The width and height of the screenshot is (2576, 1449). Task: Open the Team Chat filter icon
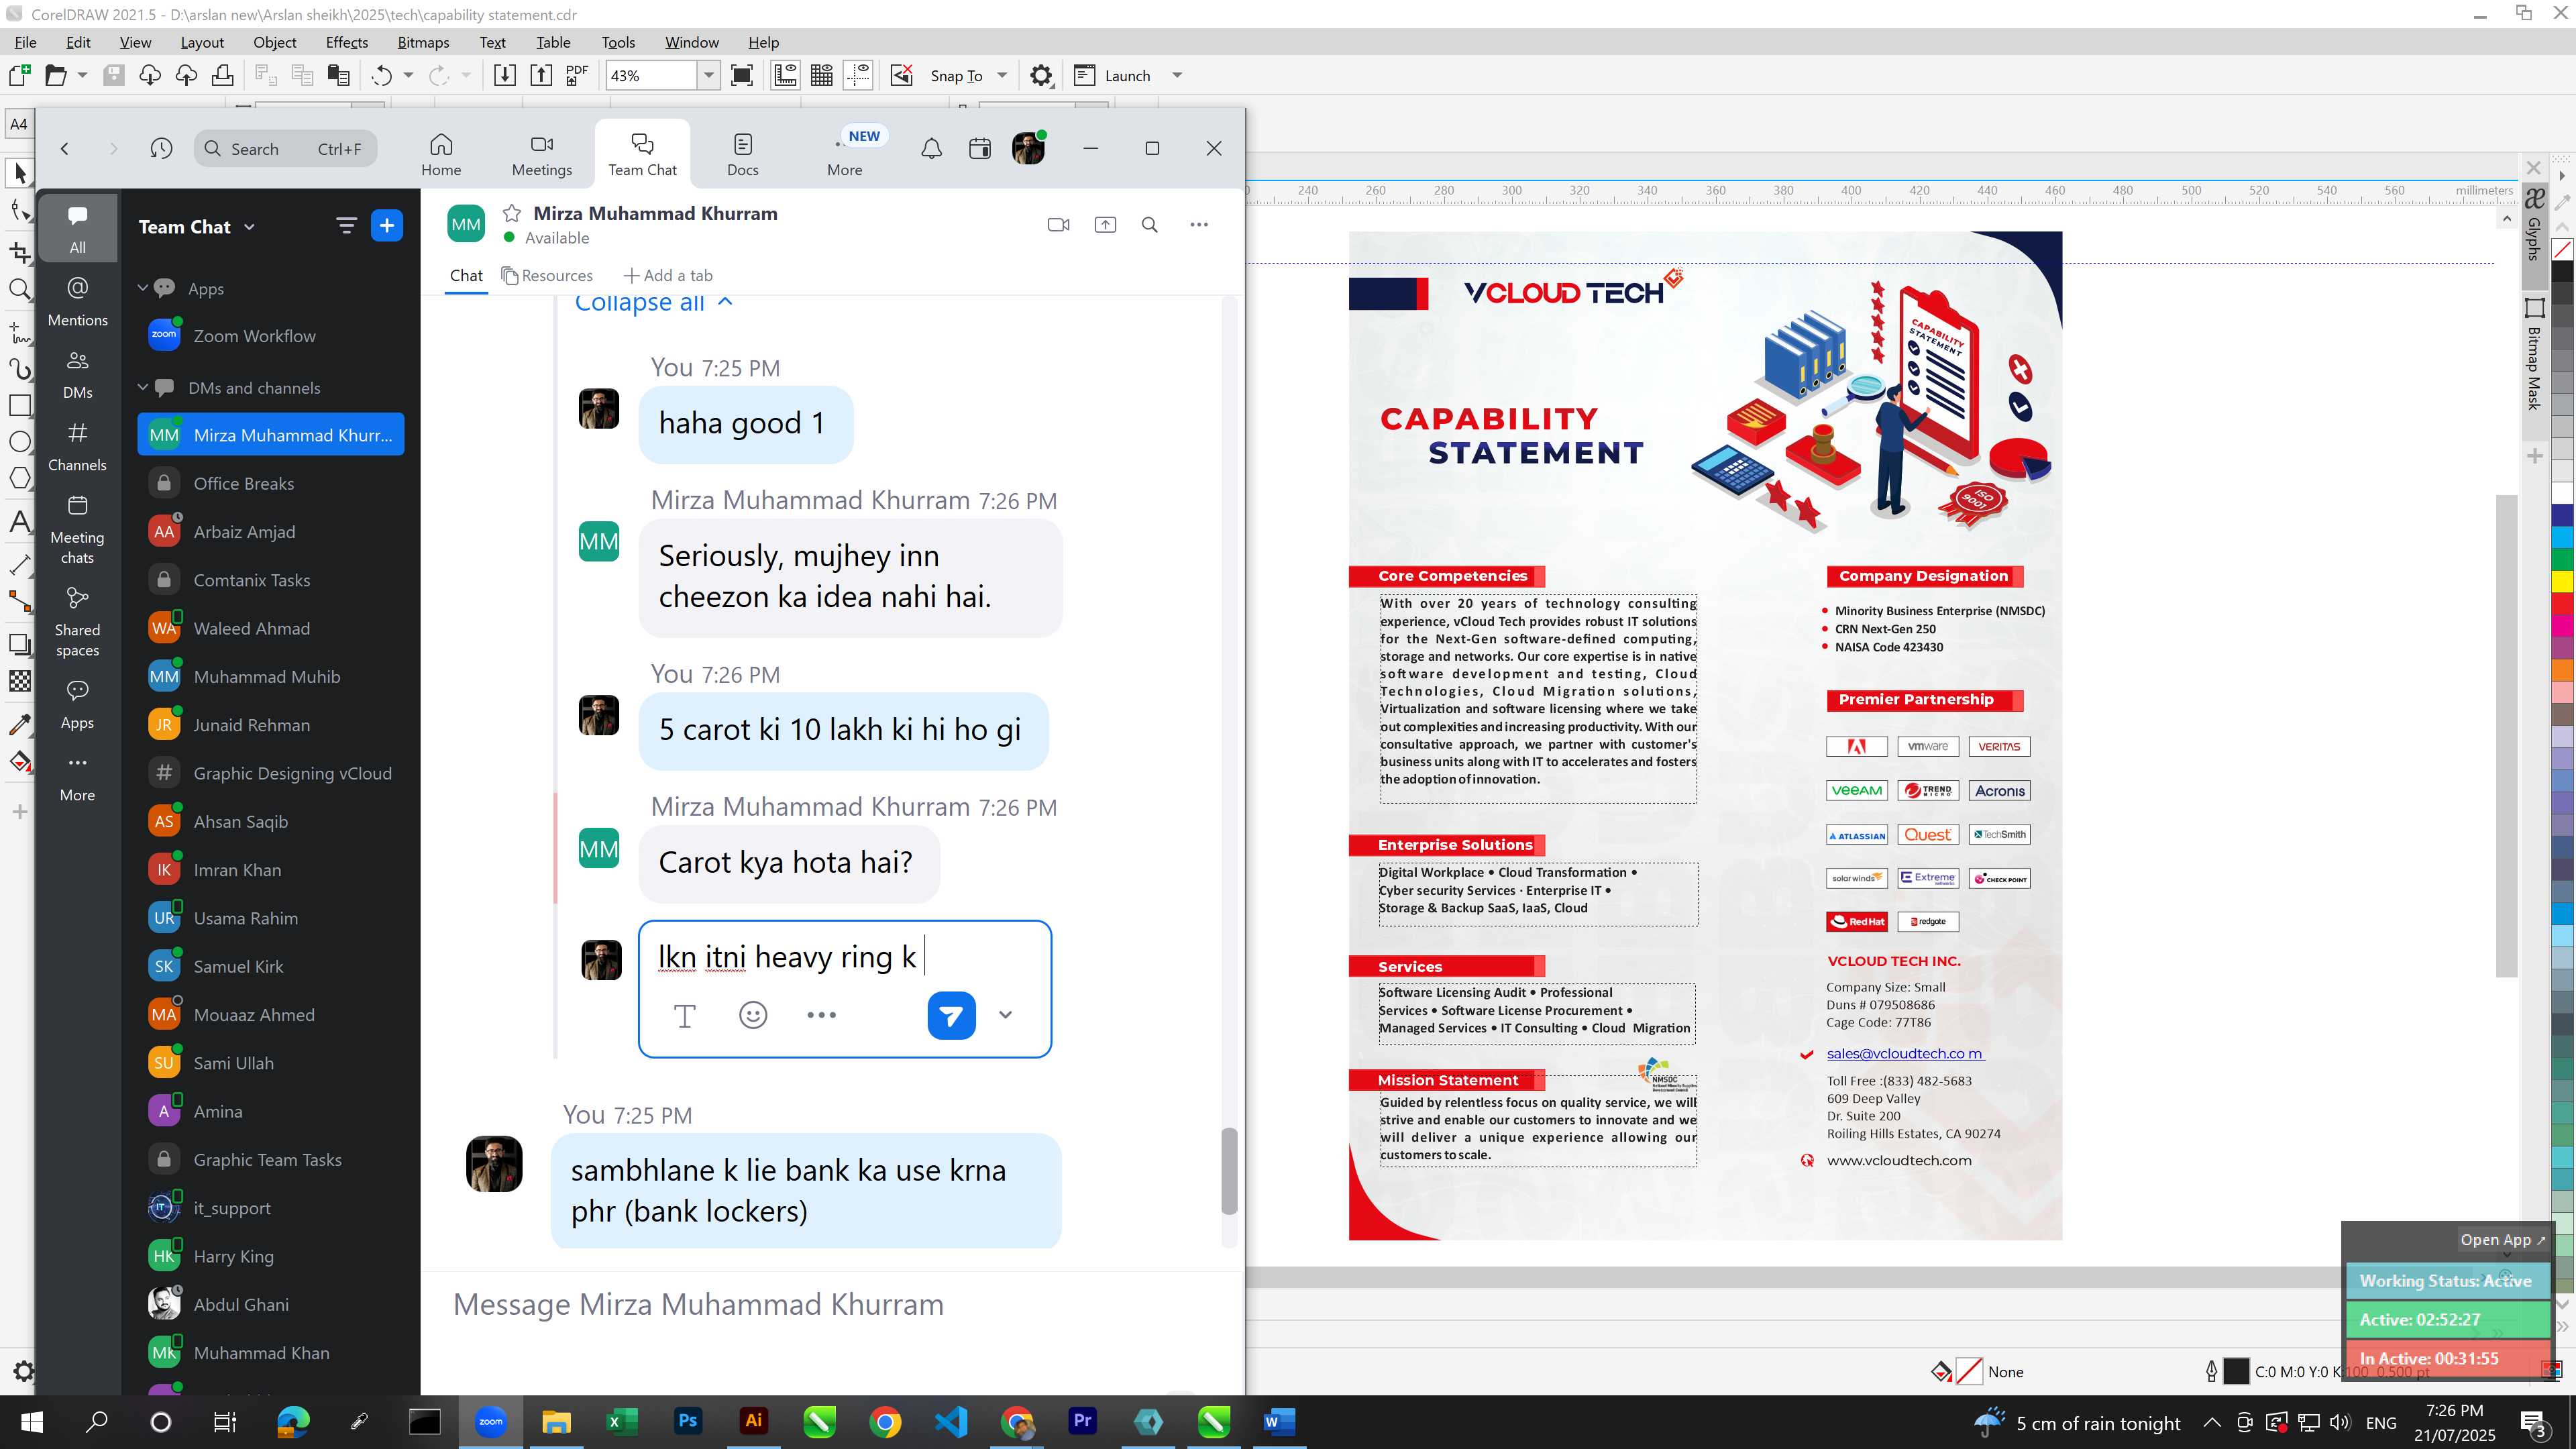pos(346,226)
